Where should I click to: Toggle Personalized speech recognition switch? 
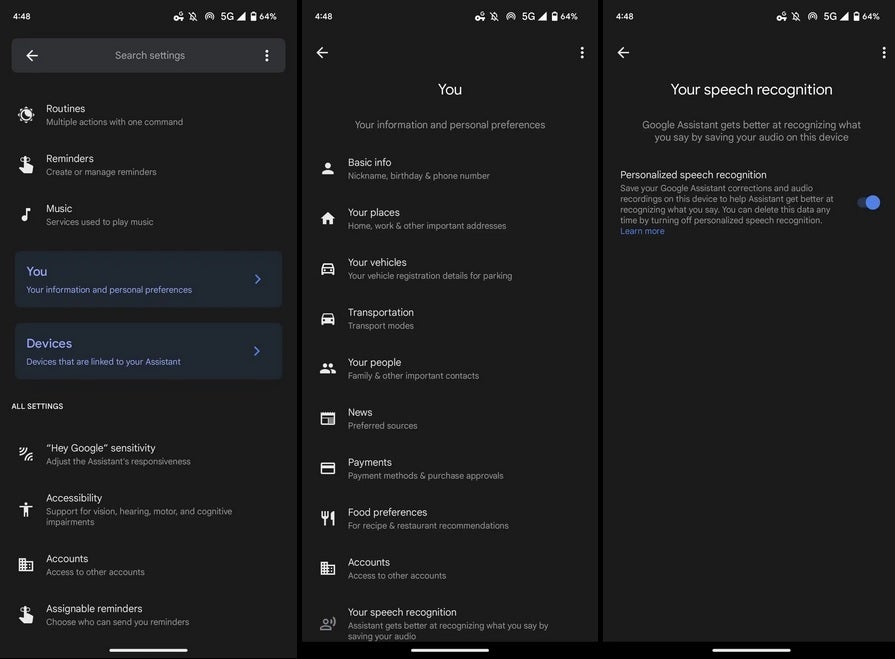[x=868, y=203]
